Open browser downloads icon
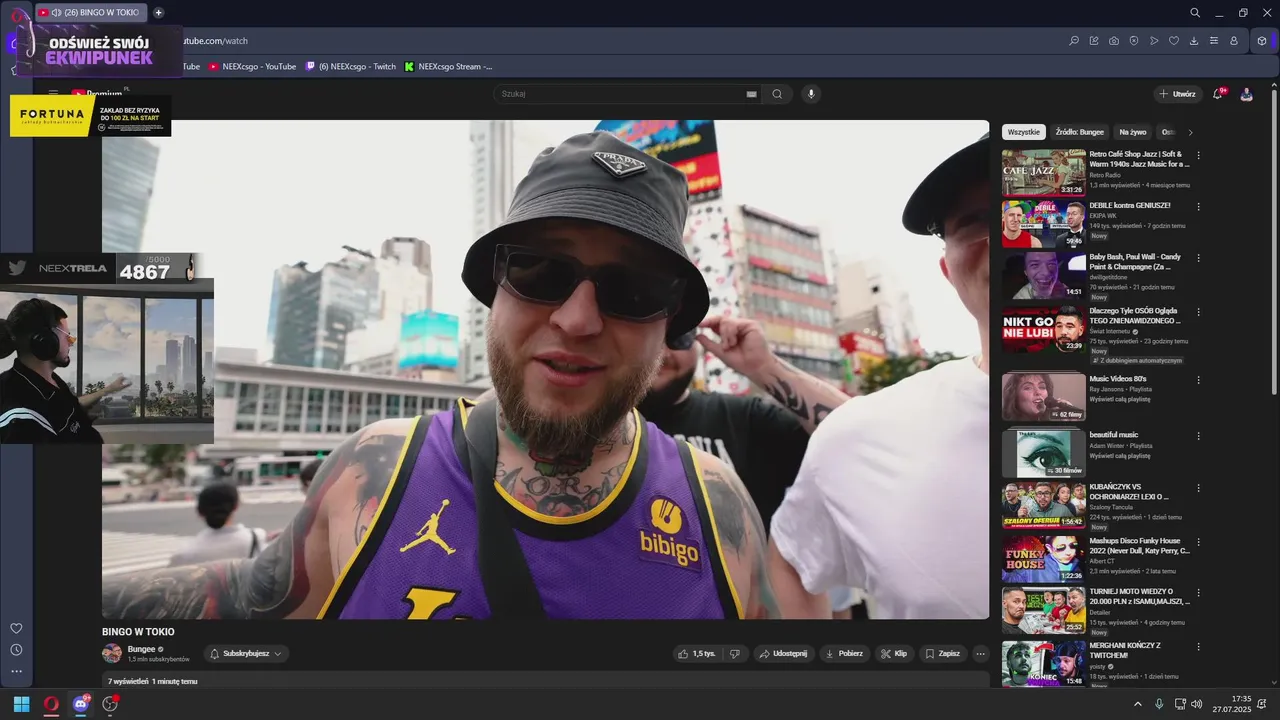This screenshot has width=1280, height=720. pos(1194,41)
